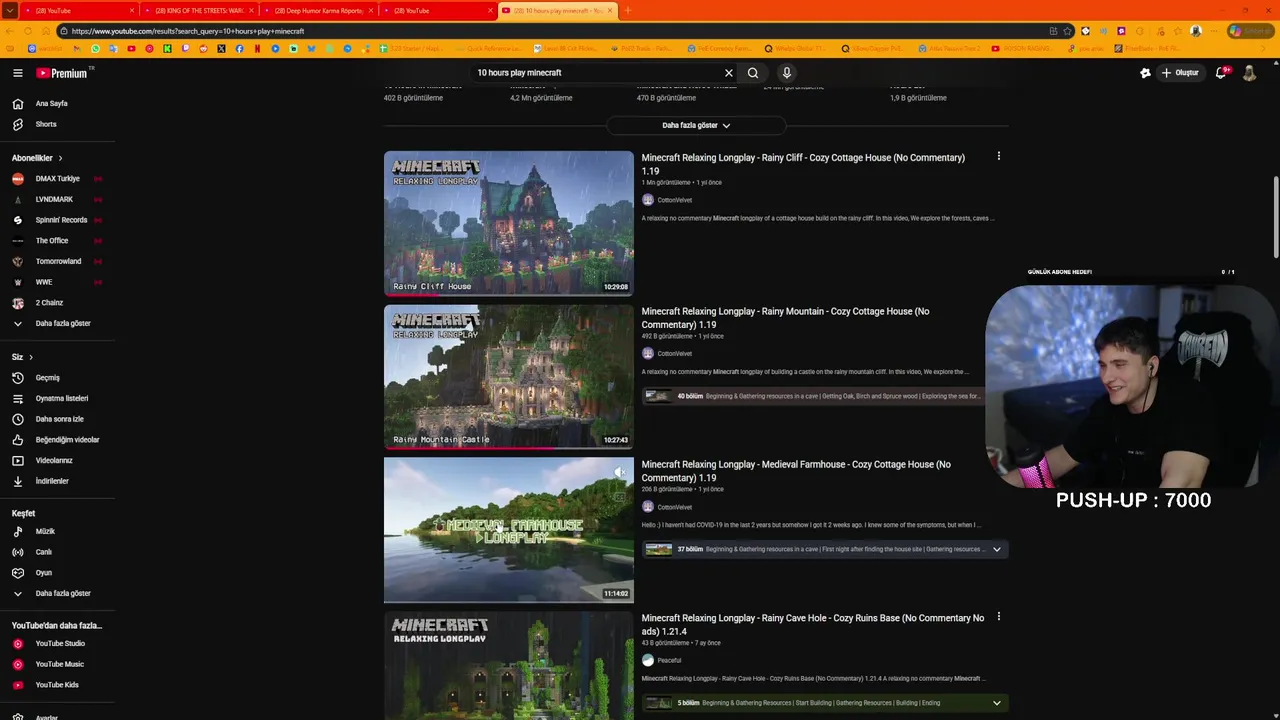Mute the Medieval Farmhouse preview

click(x=619, y=472)
